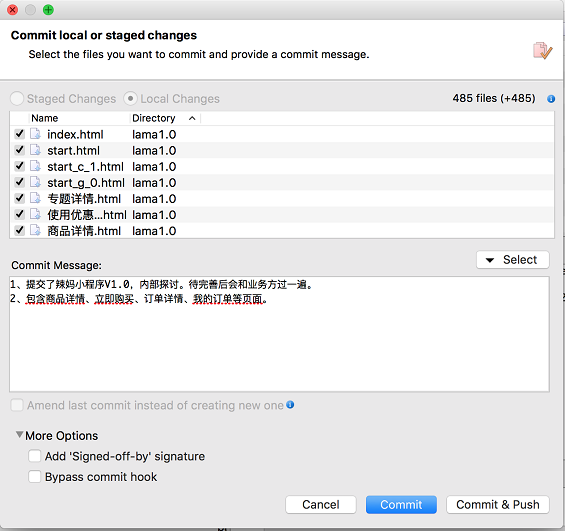Click the Commit & Push button
The height and width of the screenshot is (531, 565).
click(x=498, y=504)
